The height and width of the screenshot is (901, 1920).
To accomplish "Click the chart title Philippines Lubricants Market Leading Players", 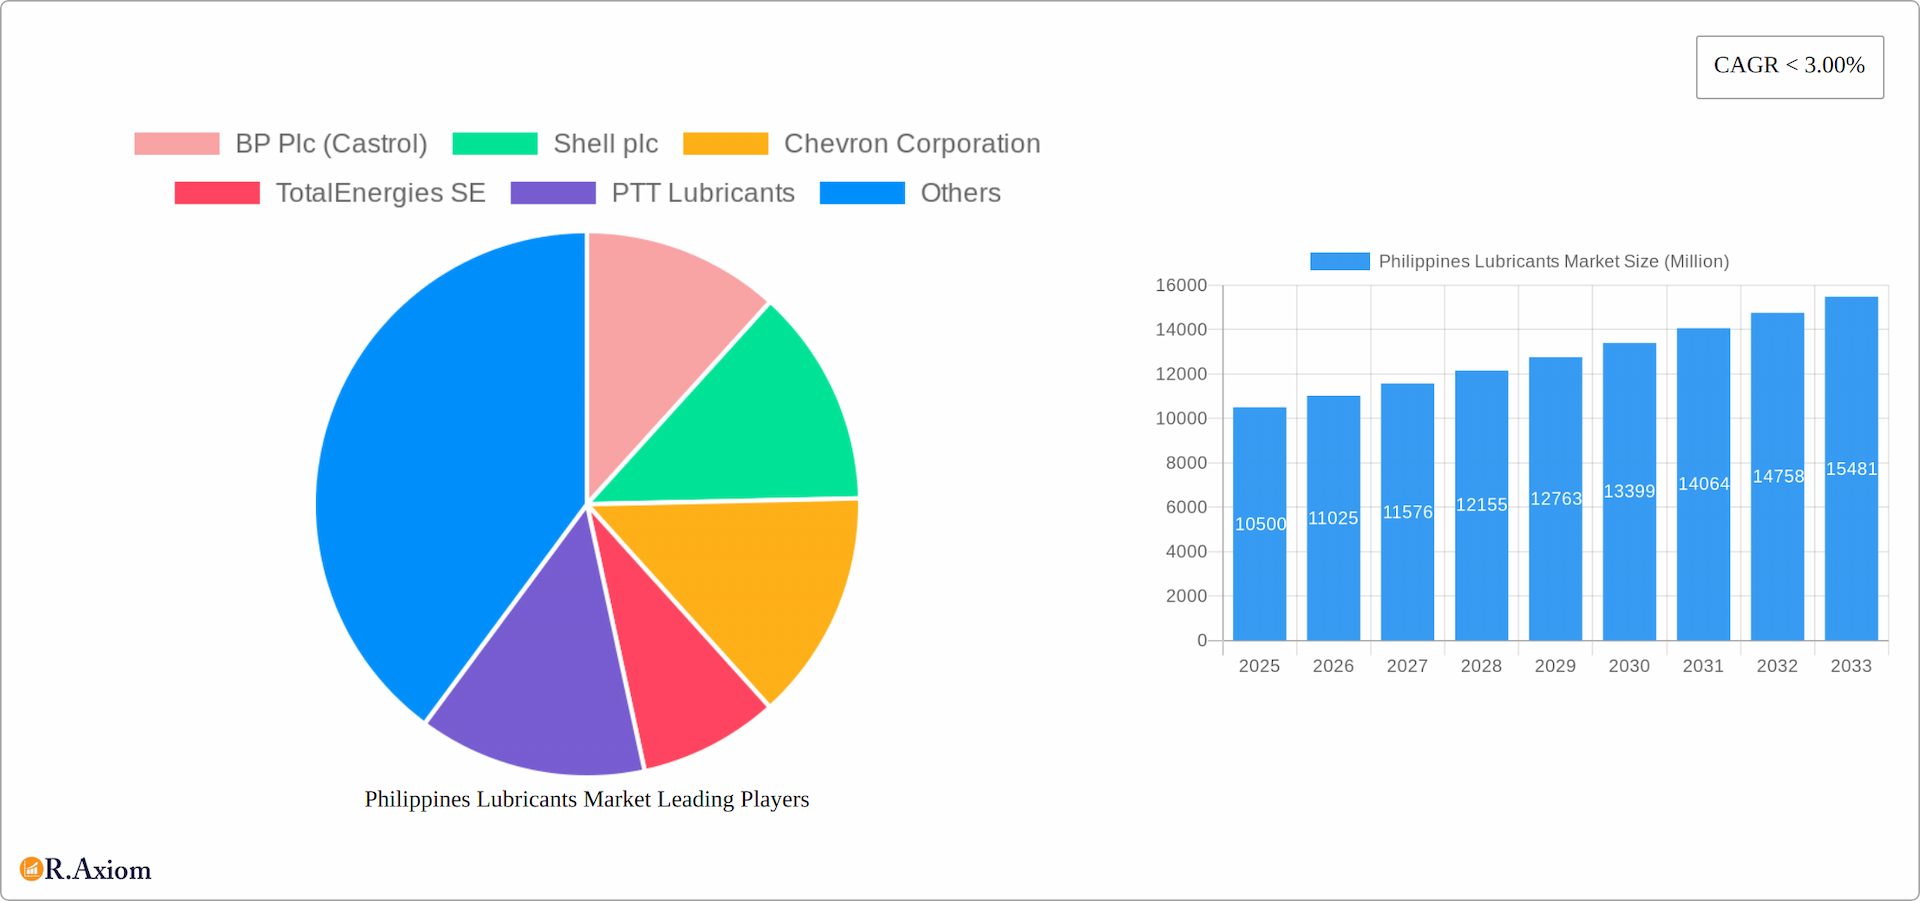I will point(586,799).
